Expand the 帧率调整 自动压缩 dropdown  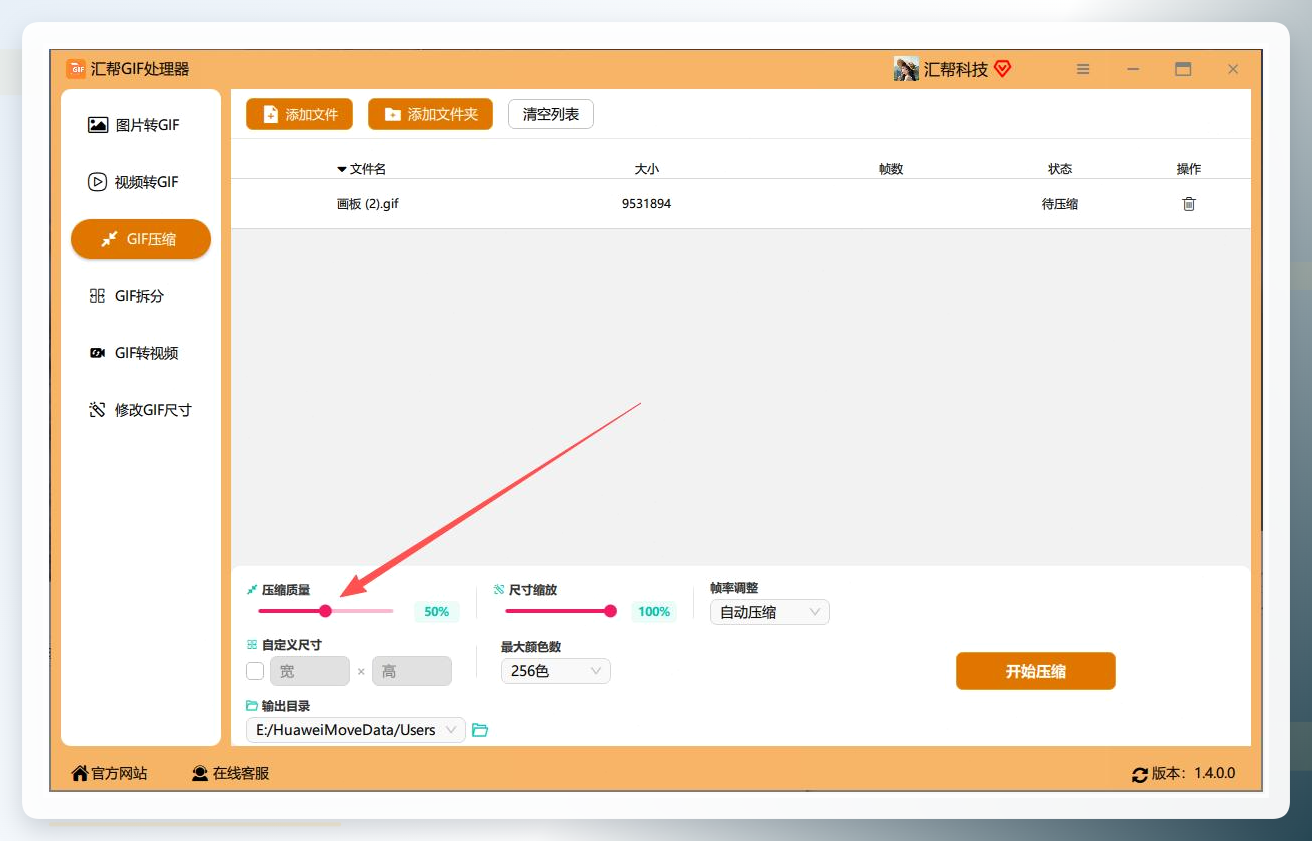[769, 611]
